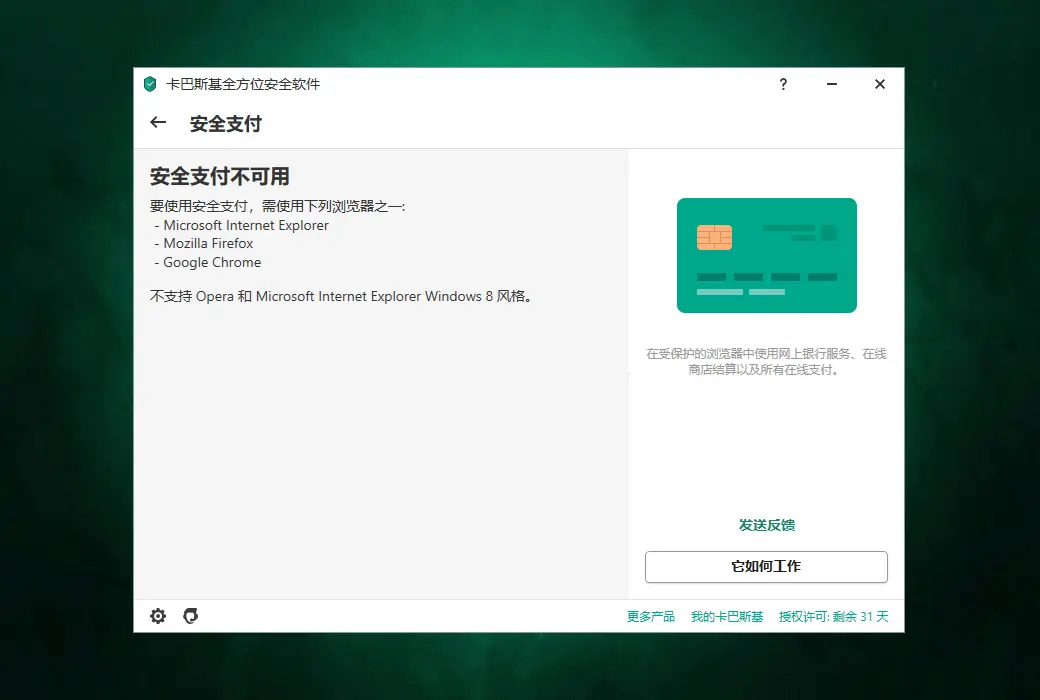
Task: Open the 我的卡巴斯基 link
Action: (727, 616)
